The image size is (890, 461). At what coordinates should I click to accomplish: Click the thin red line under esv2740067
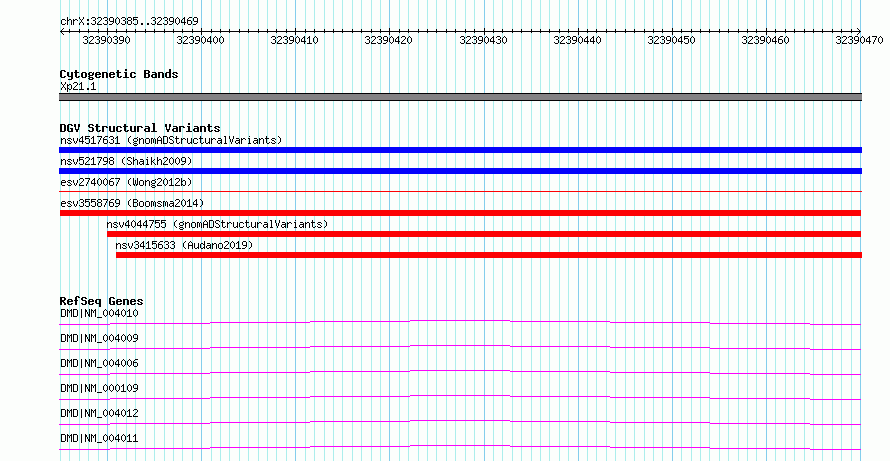tap(460, 192)
